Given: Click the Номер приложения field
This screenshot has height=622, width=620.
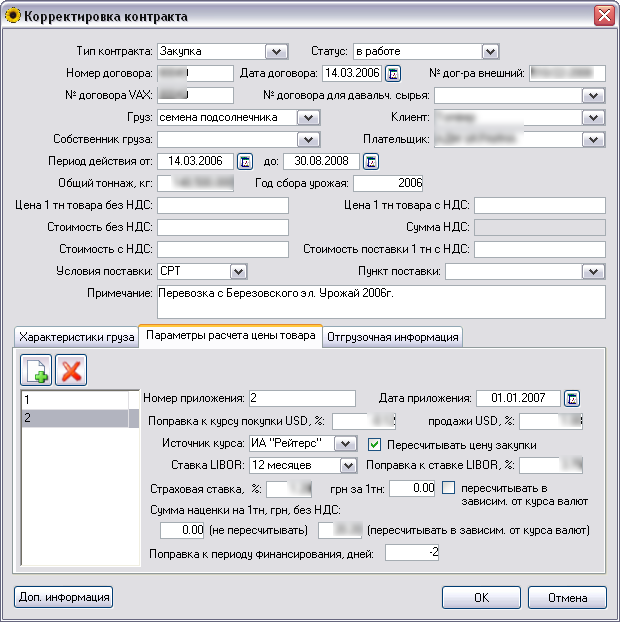Looking at the screenshot, I should point(302,398).
